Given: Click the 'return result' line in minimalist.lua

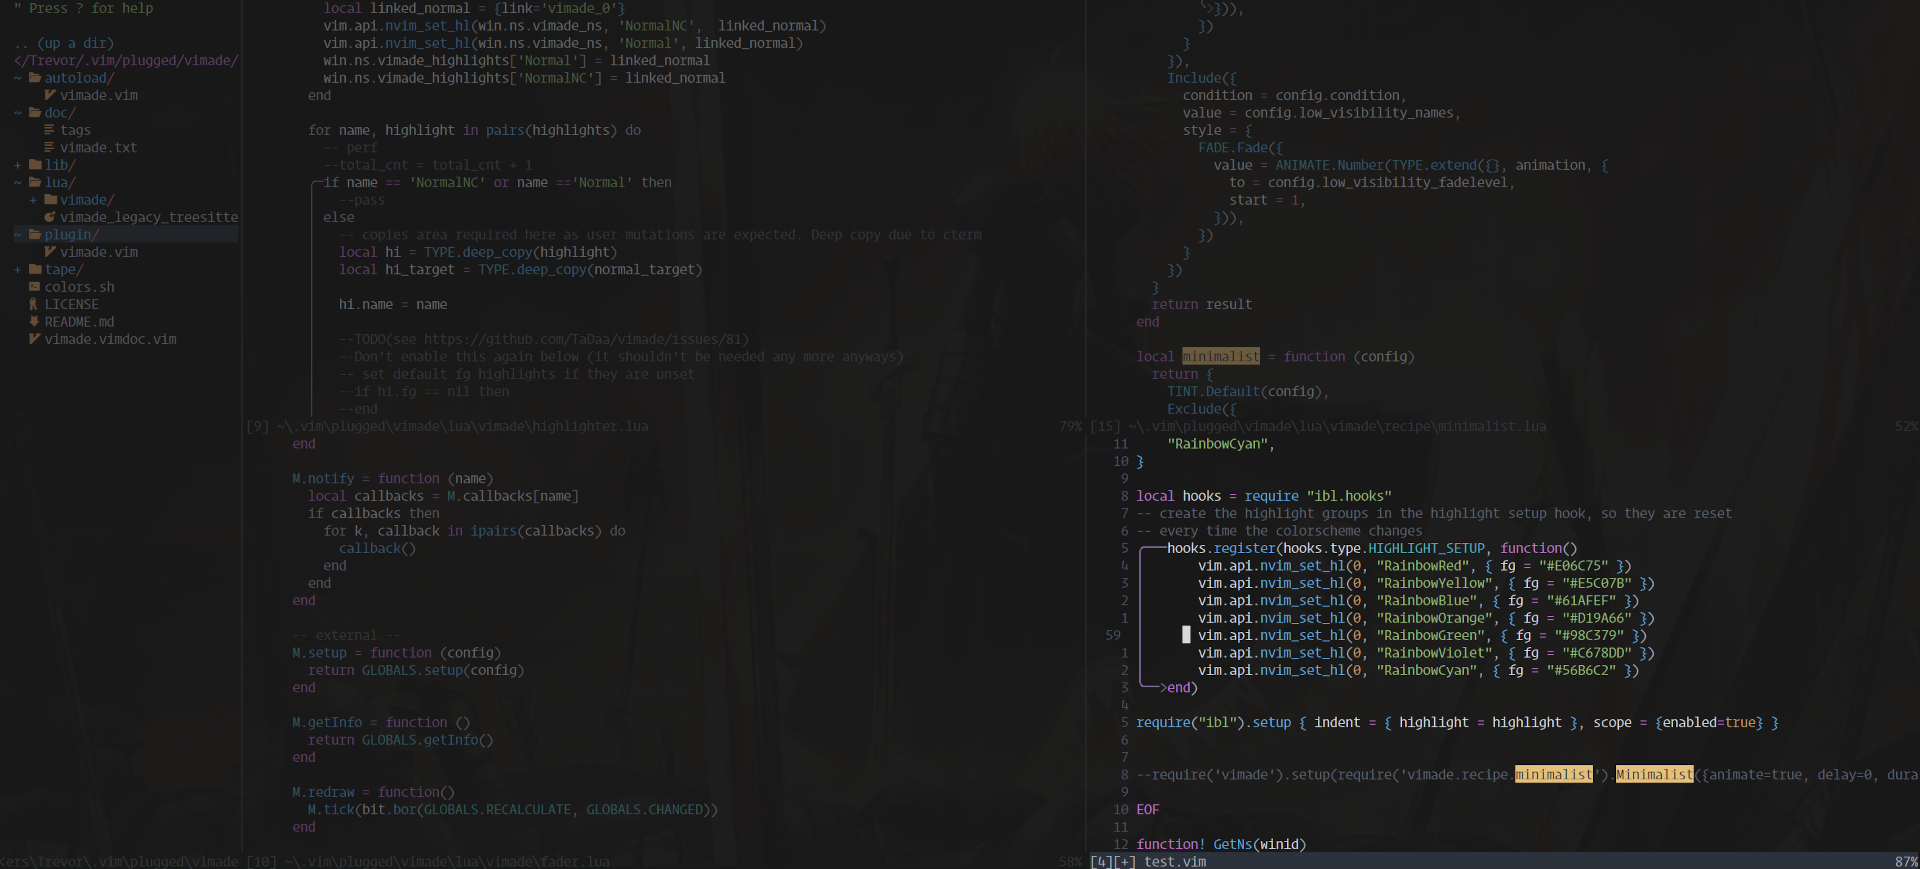Looking at the screenshot, I should 1202,304.
